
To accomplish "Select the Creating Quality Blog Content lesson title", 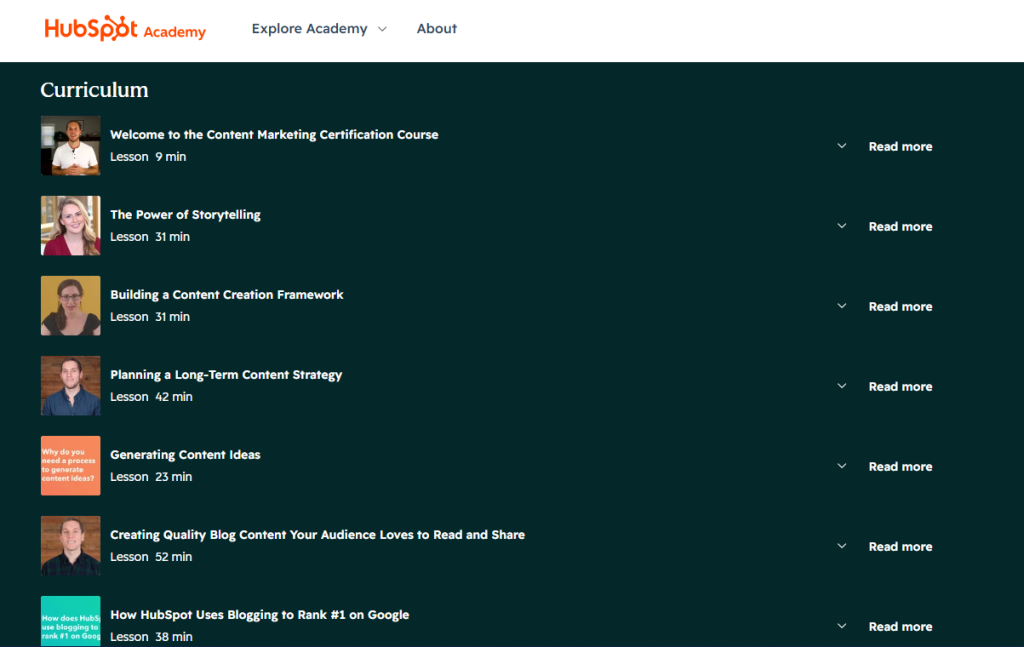I will point(317,535).
